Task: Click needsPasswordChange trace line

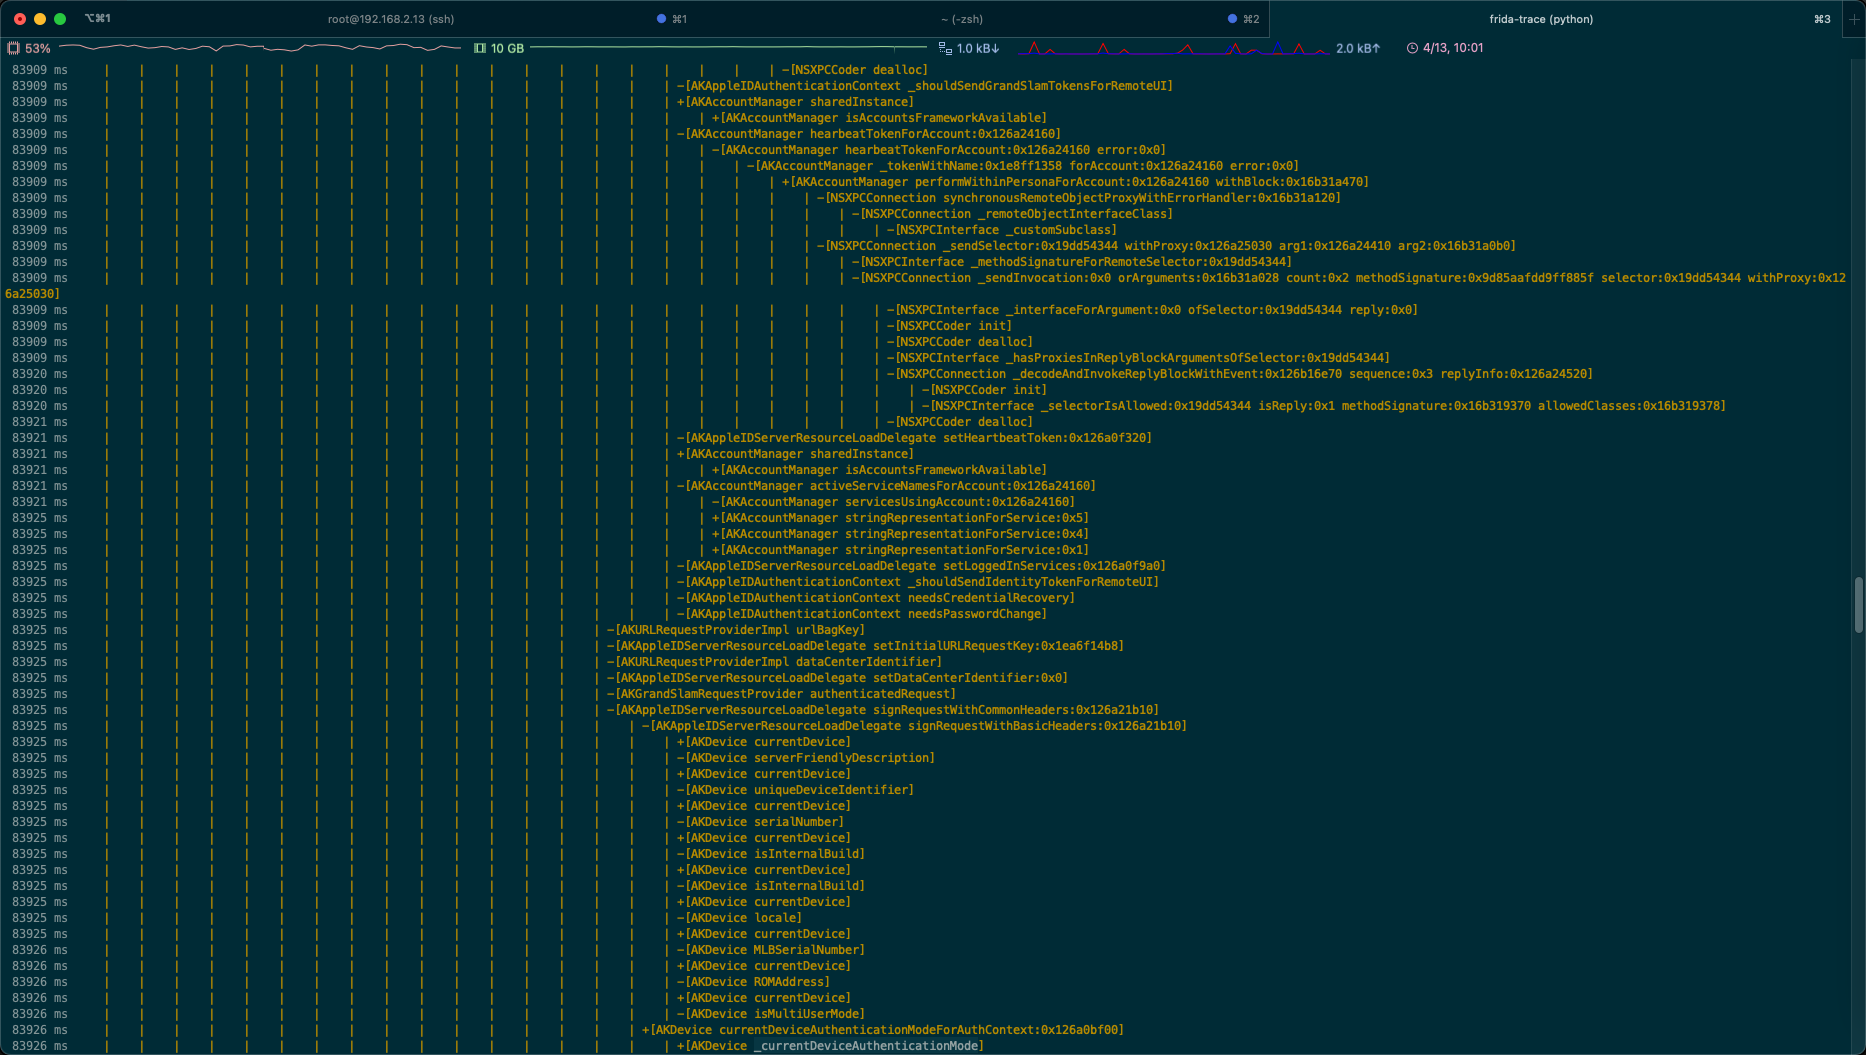Action: coord(861,614)
